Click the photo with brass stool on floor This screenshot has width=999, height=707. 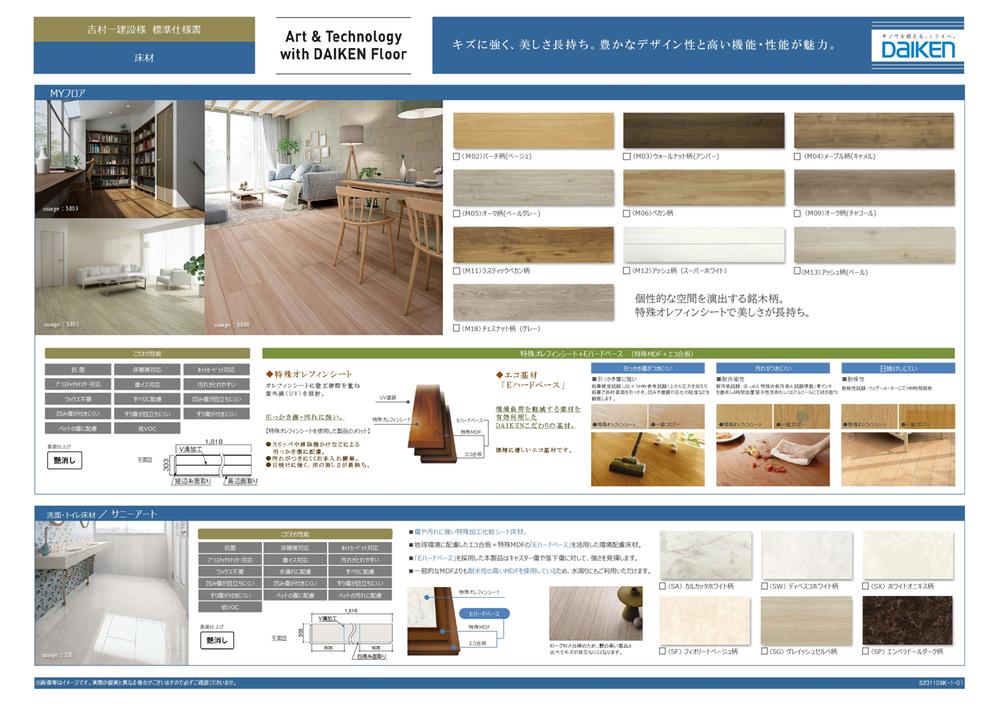coord(596,614)
